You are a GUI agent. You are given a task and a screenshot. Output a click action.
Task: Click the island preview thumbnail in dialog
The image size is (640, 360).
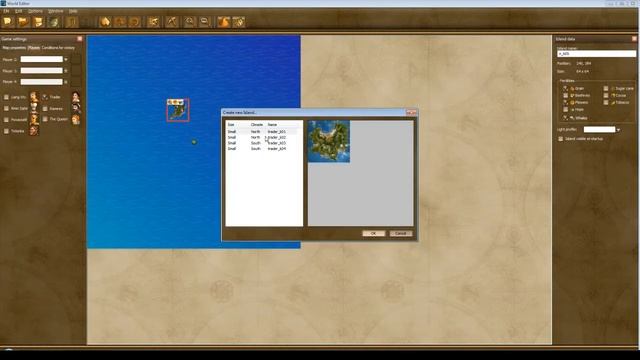pyautogui.click(x=329, y=141)
